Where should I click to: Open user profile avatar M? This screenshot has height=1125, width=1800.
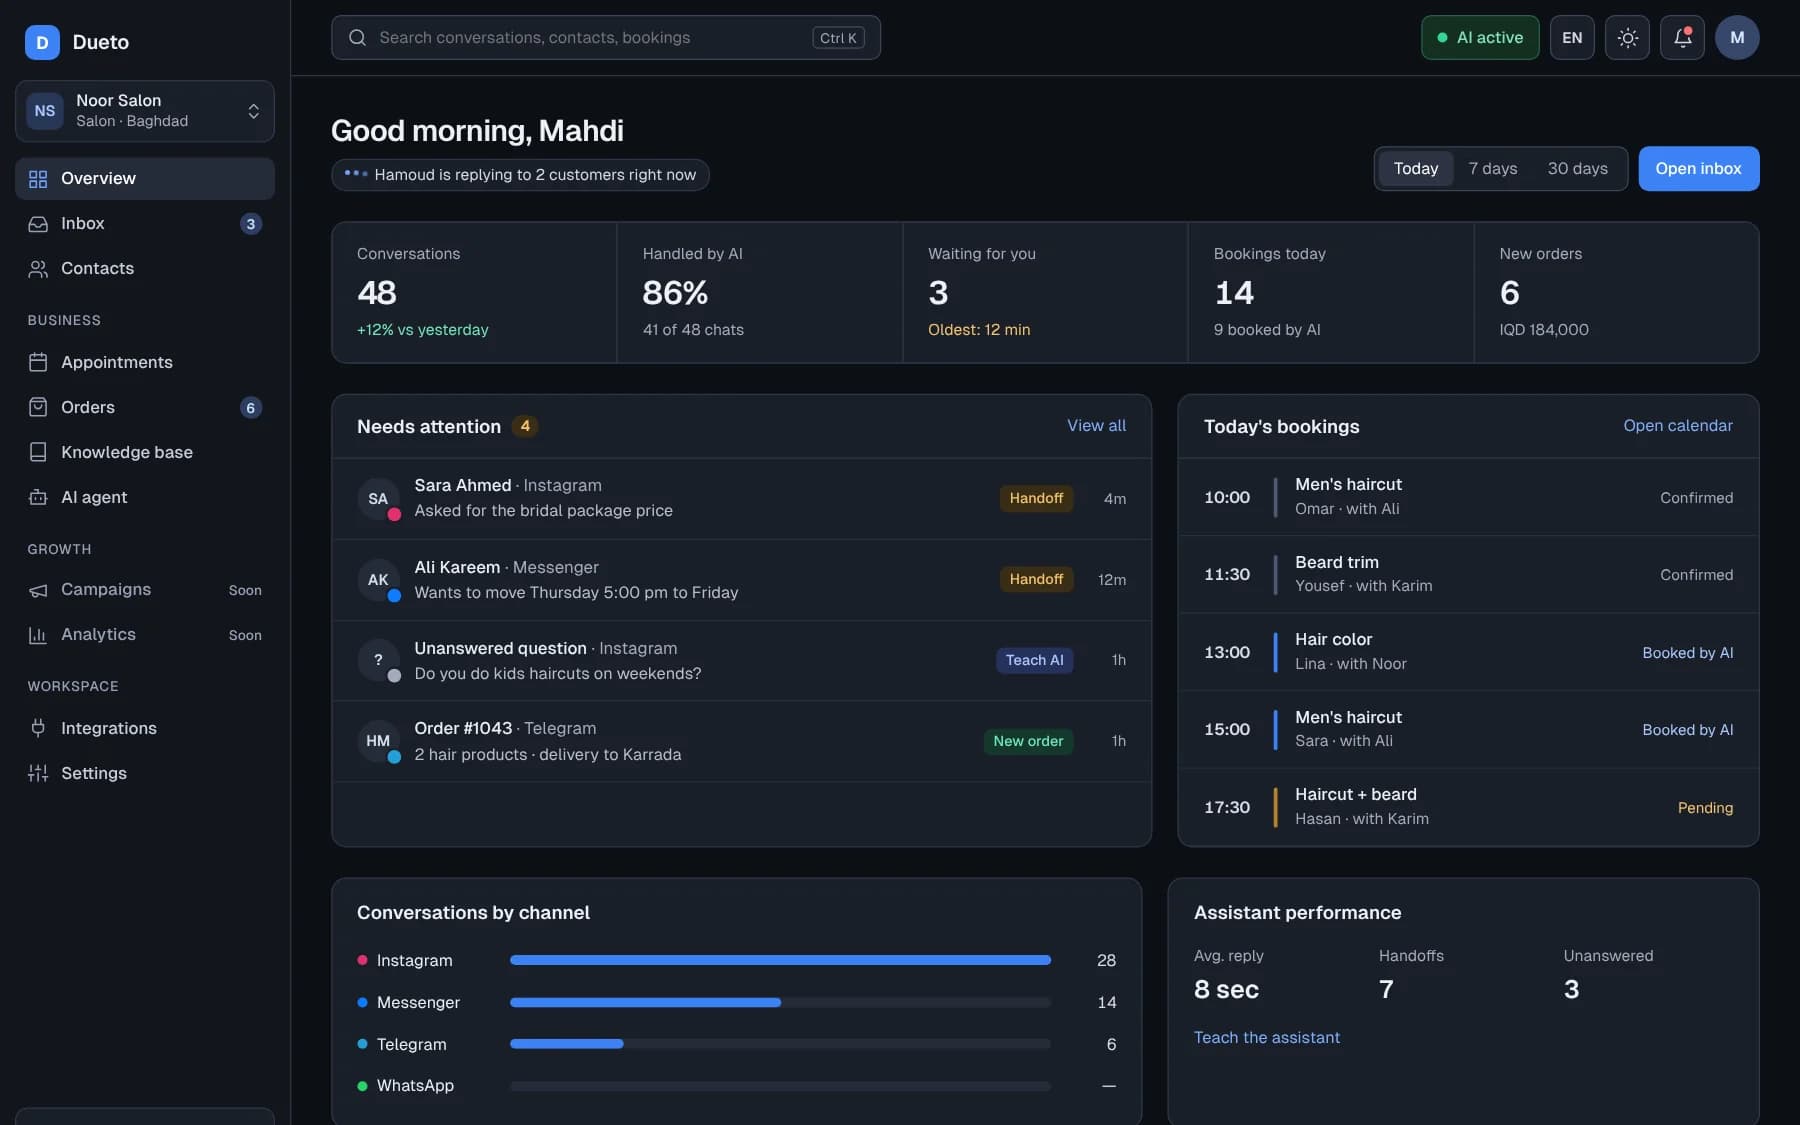click(1737, 38)
